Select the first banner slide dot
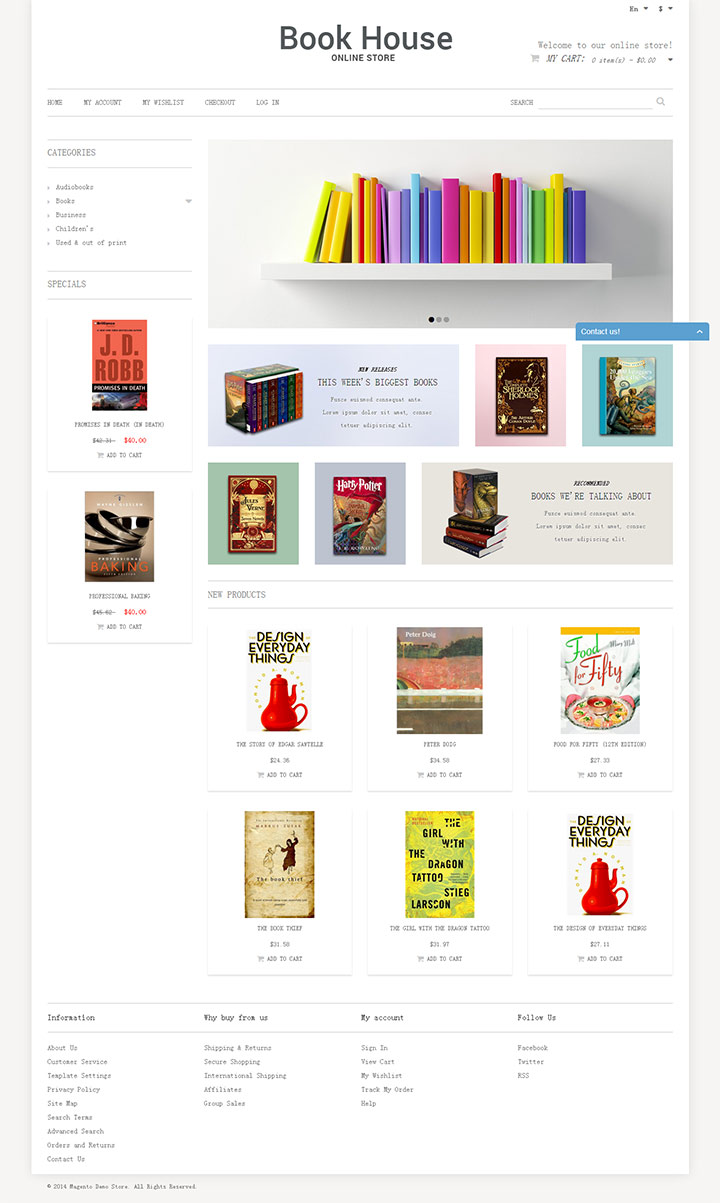720x1203 pixels. [x=431, y=320]
